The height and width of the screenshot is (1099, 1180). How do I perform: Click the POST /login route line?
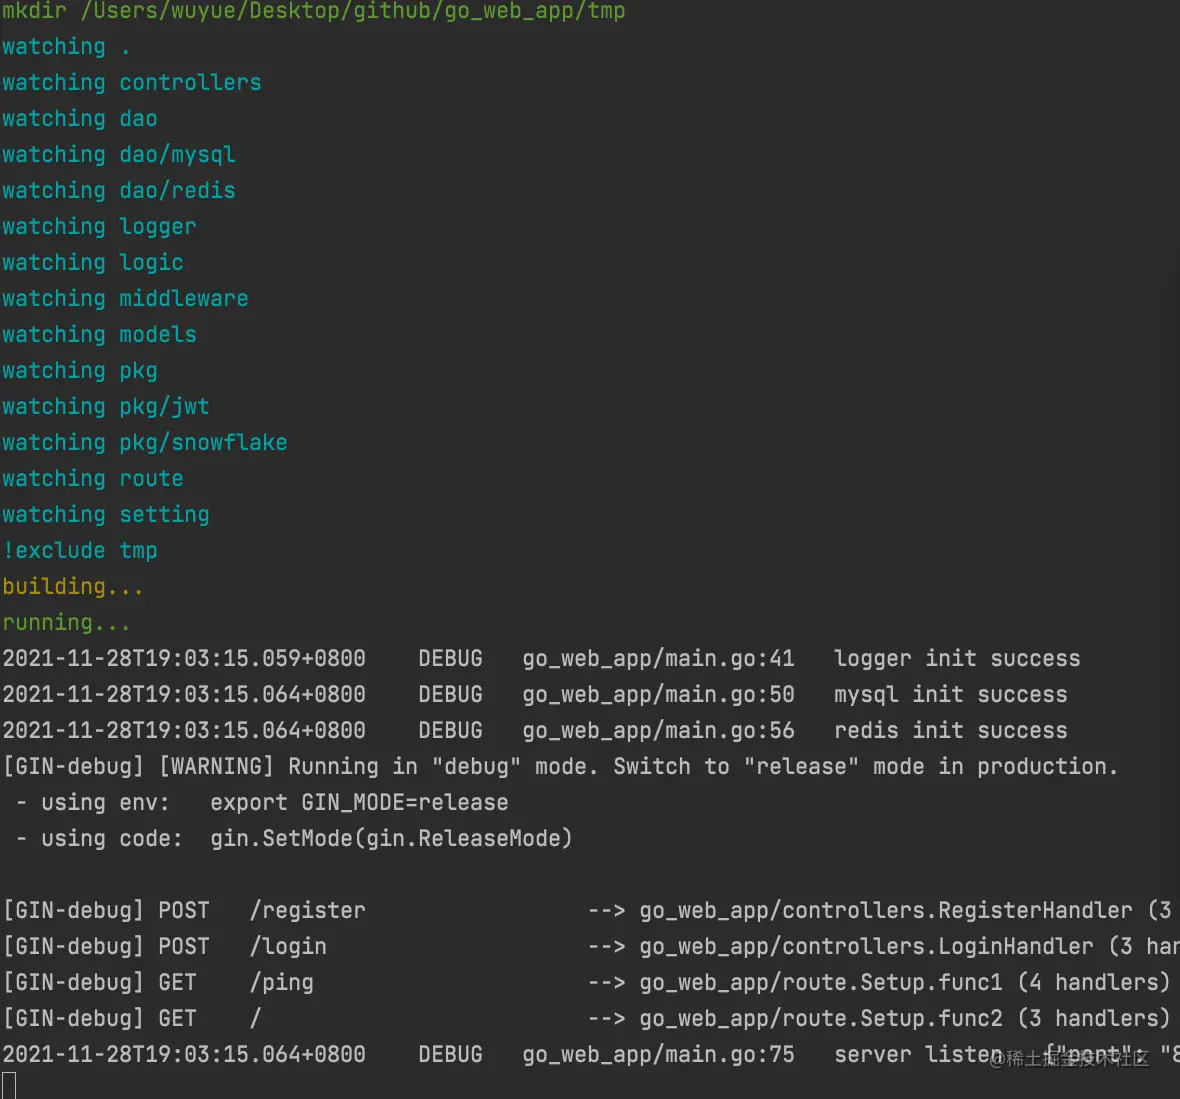(x=590, y=947)
